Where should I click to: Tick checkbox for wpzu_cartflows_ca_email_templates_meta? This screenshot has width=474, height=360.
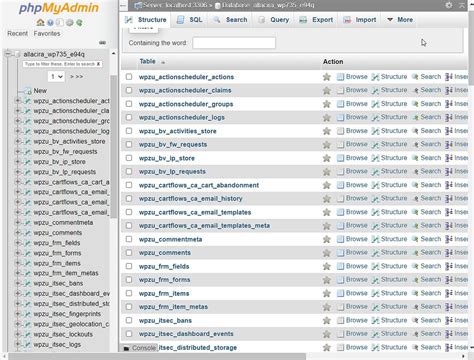[x=129, y=226]
